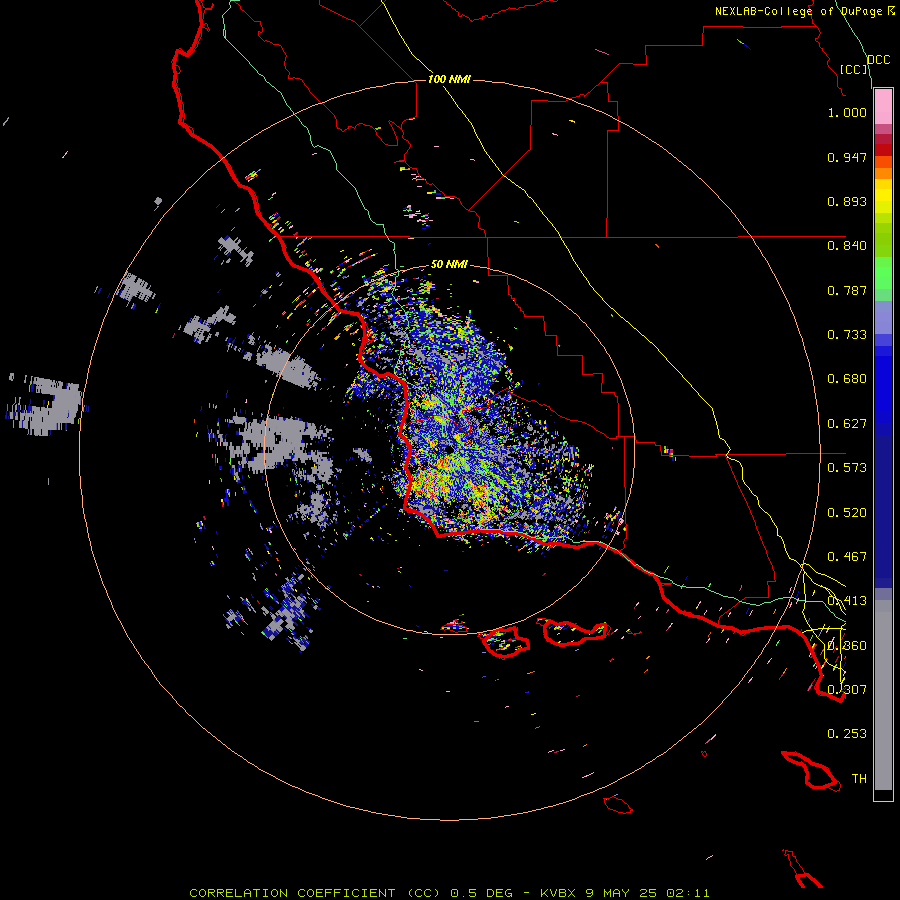Click the 100 NMI range ring label
The height and width of the screenshot is (900, 900).
(x=449, y=79)
